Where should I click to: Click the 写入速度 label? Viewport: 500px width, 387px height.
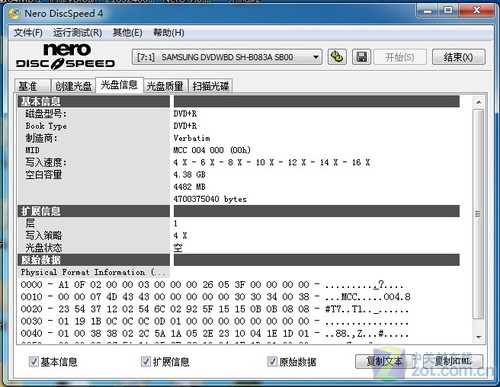46,162
